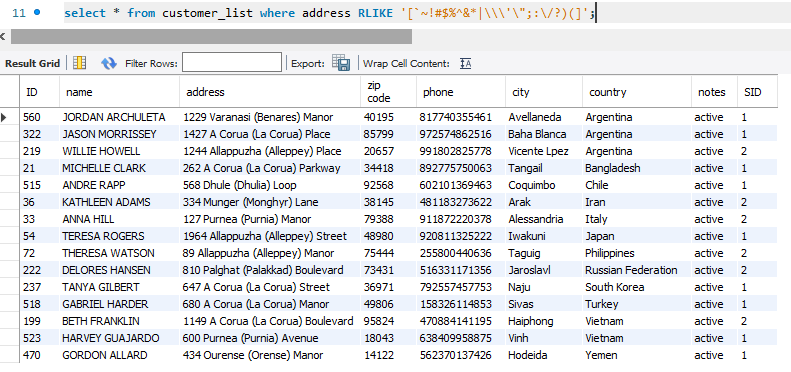Click the SID column header
Image resolution: width=791 pixels, height=372 pixels.
757,92
